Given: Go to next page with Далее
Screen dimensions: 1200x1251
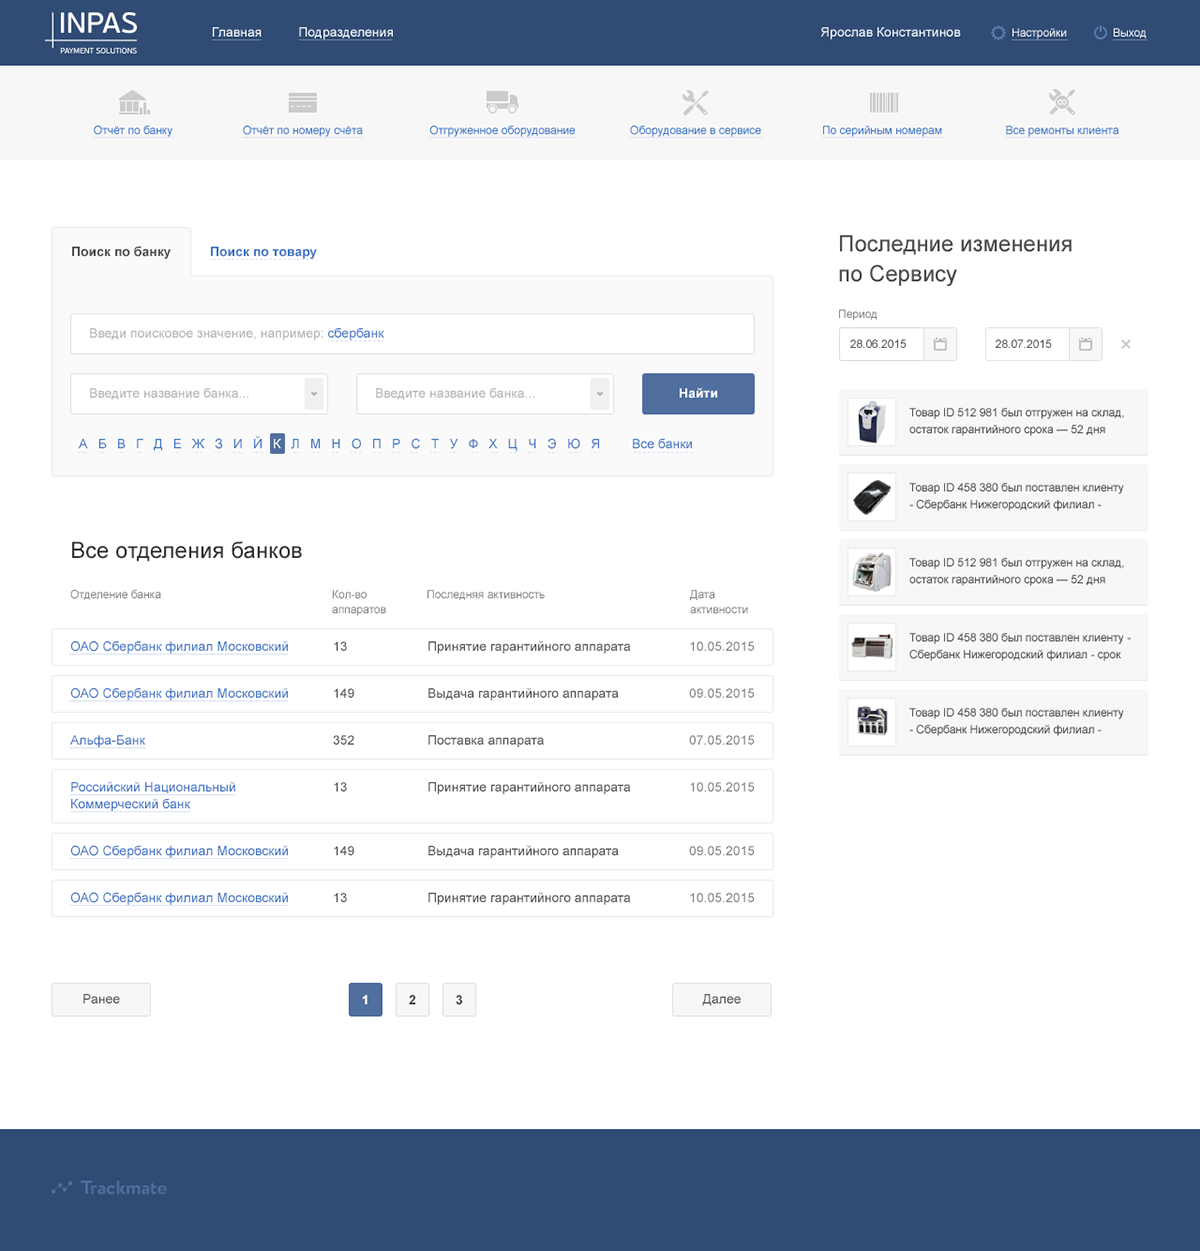Looking at the screenshot, I should point(722,999).
